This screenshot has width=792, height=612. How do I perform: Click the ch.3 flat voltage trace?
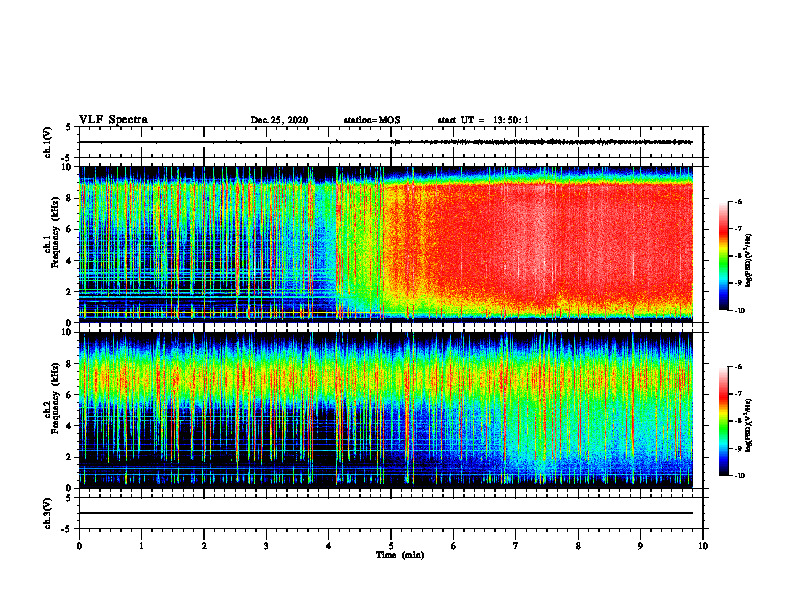[386, 513]
